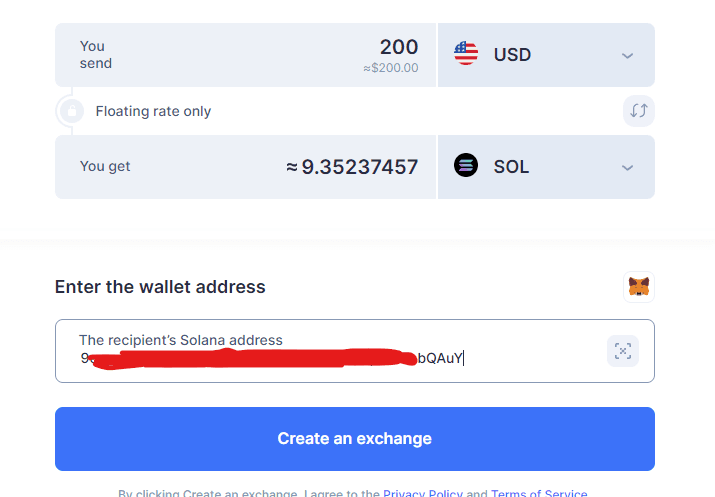
Task: Select the USD currency label
Action: 512,55
